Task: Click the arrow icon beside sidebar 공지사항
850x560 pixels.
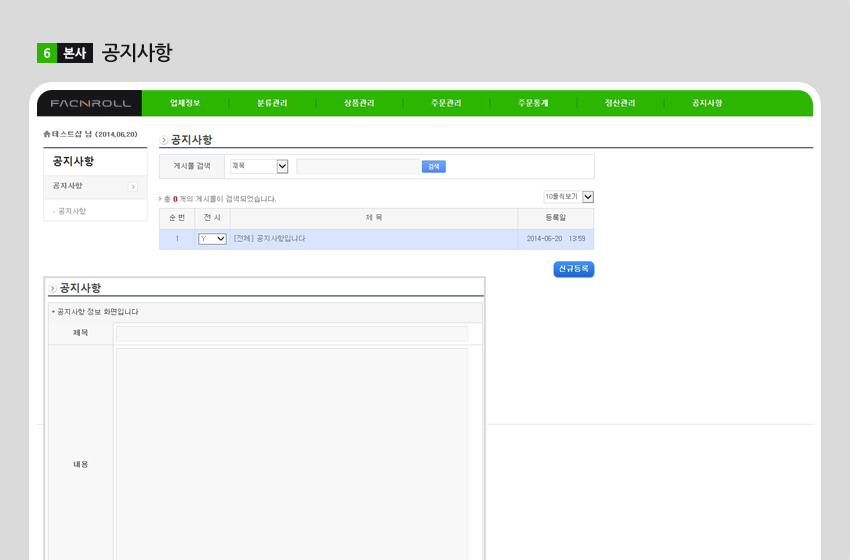Action: pos(133,186)
